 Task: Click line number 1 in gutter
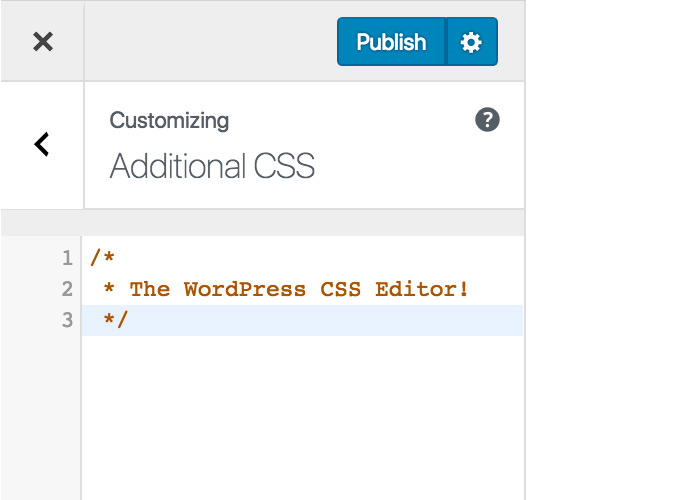click(x=67, y=258)
